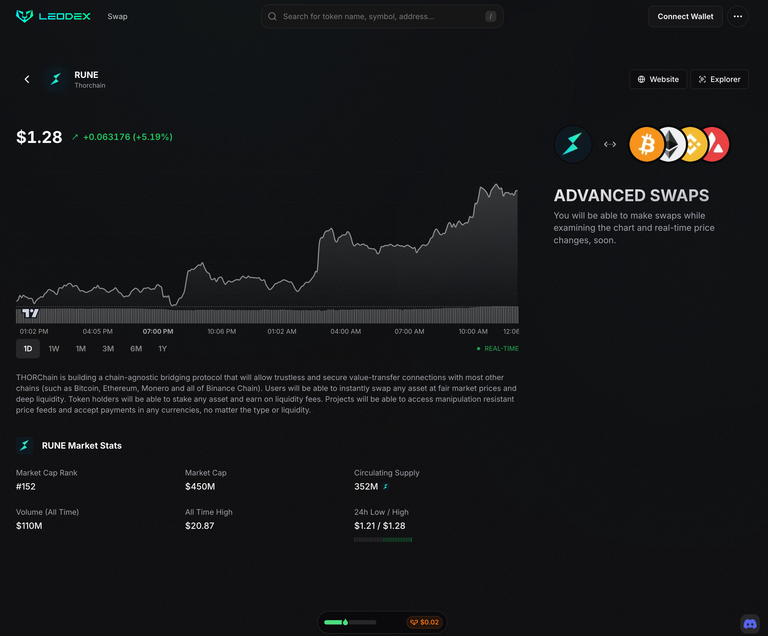The height and width of the screenshot is (636, 768).
Task: Click the green progress bar at bottom
Action: (x=350, y=622)
